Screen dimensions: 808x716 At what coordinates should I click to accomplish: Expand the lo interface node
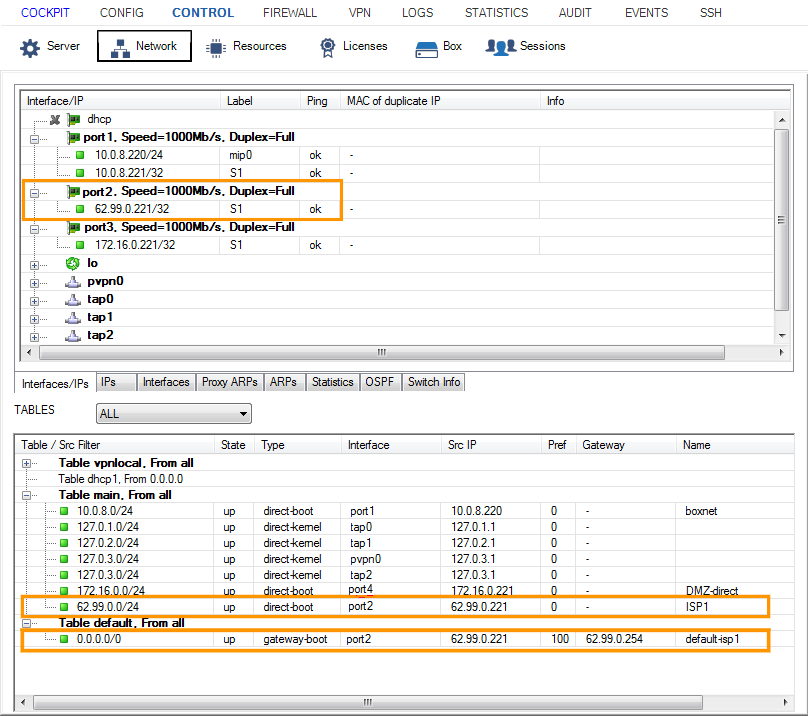coord(34,265)
